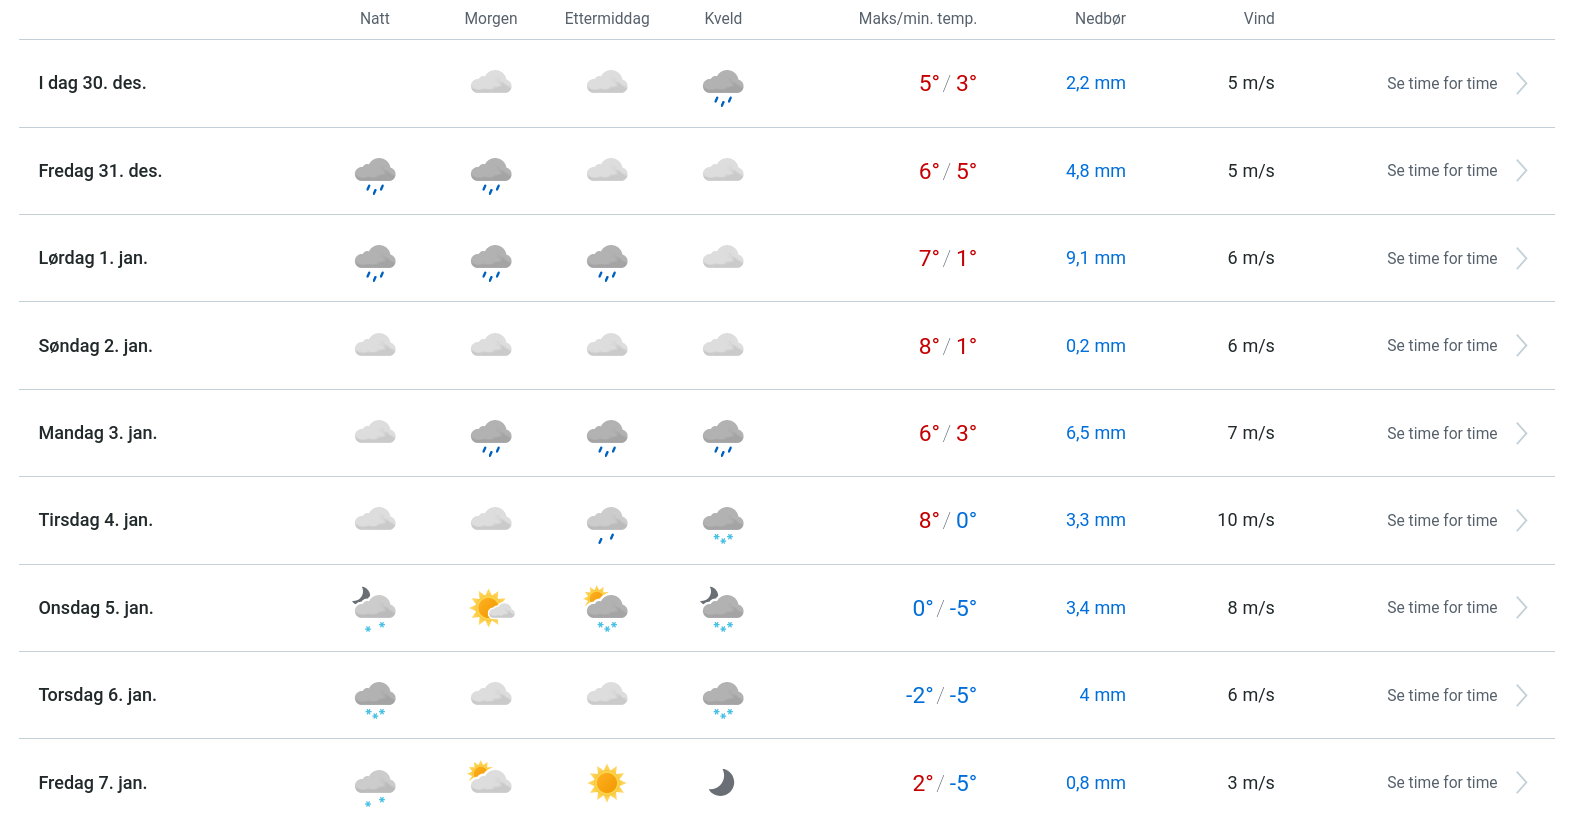
Task: Click the 9,1 mm precipitation value
Action: coord(1095,258)
